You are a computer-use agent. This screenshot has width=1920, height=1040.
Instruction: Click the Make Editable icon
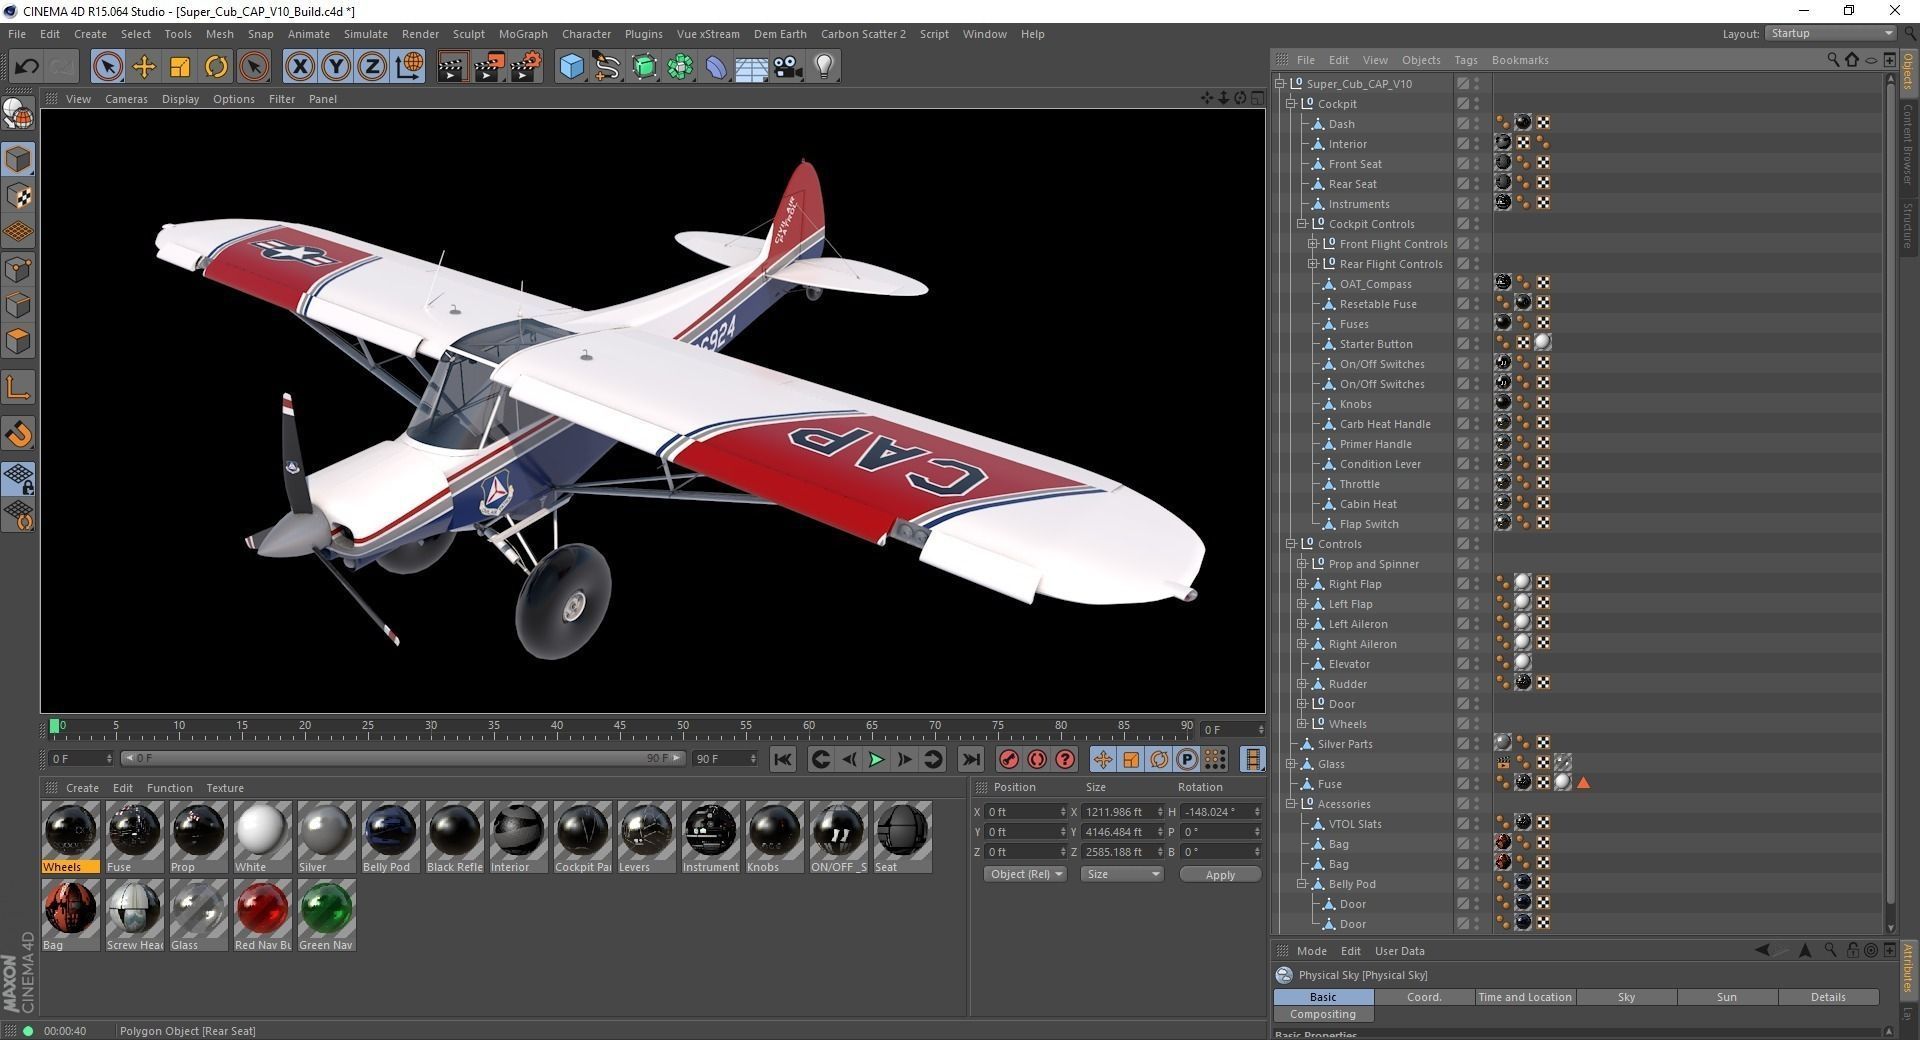18,115
